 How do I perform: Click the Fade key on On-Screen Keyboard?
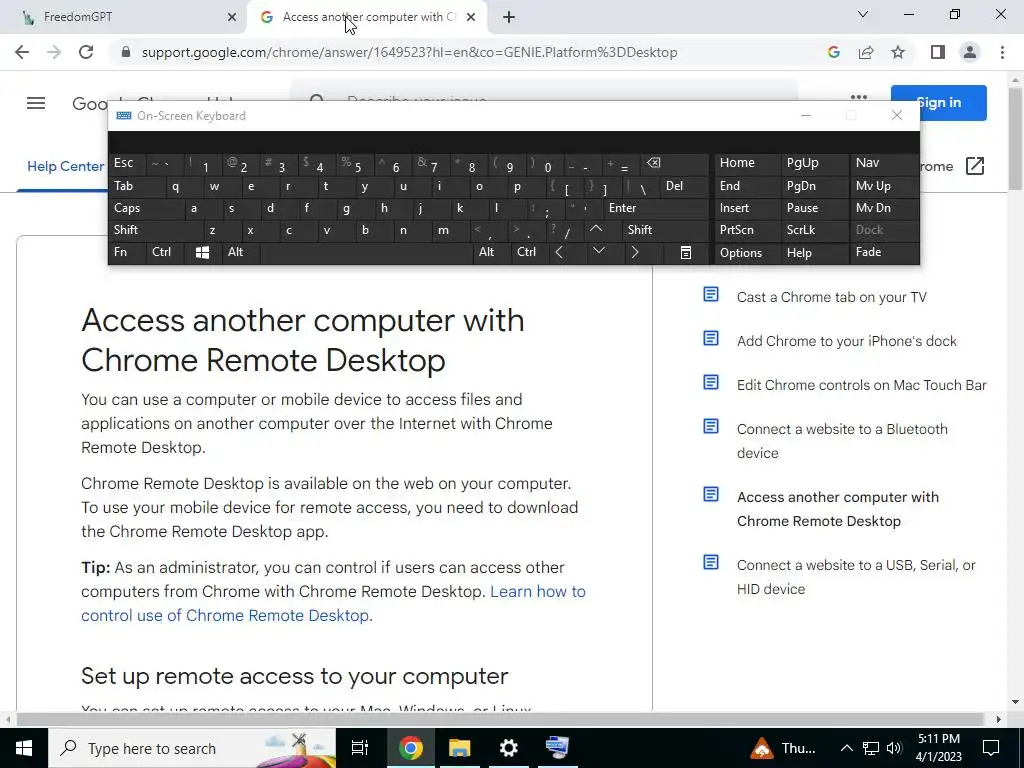(x=884, y=252)
